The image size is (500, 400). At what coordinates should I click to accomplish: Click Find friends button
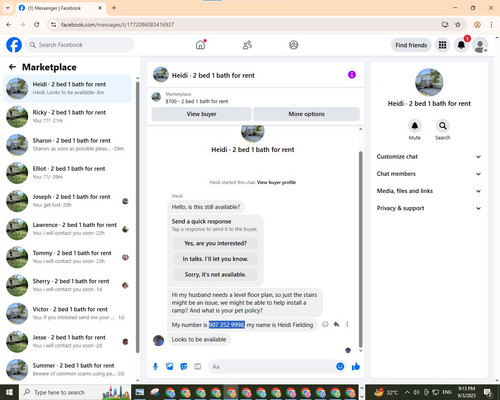[411, 45]
